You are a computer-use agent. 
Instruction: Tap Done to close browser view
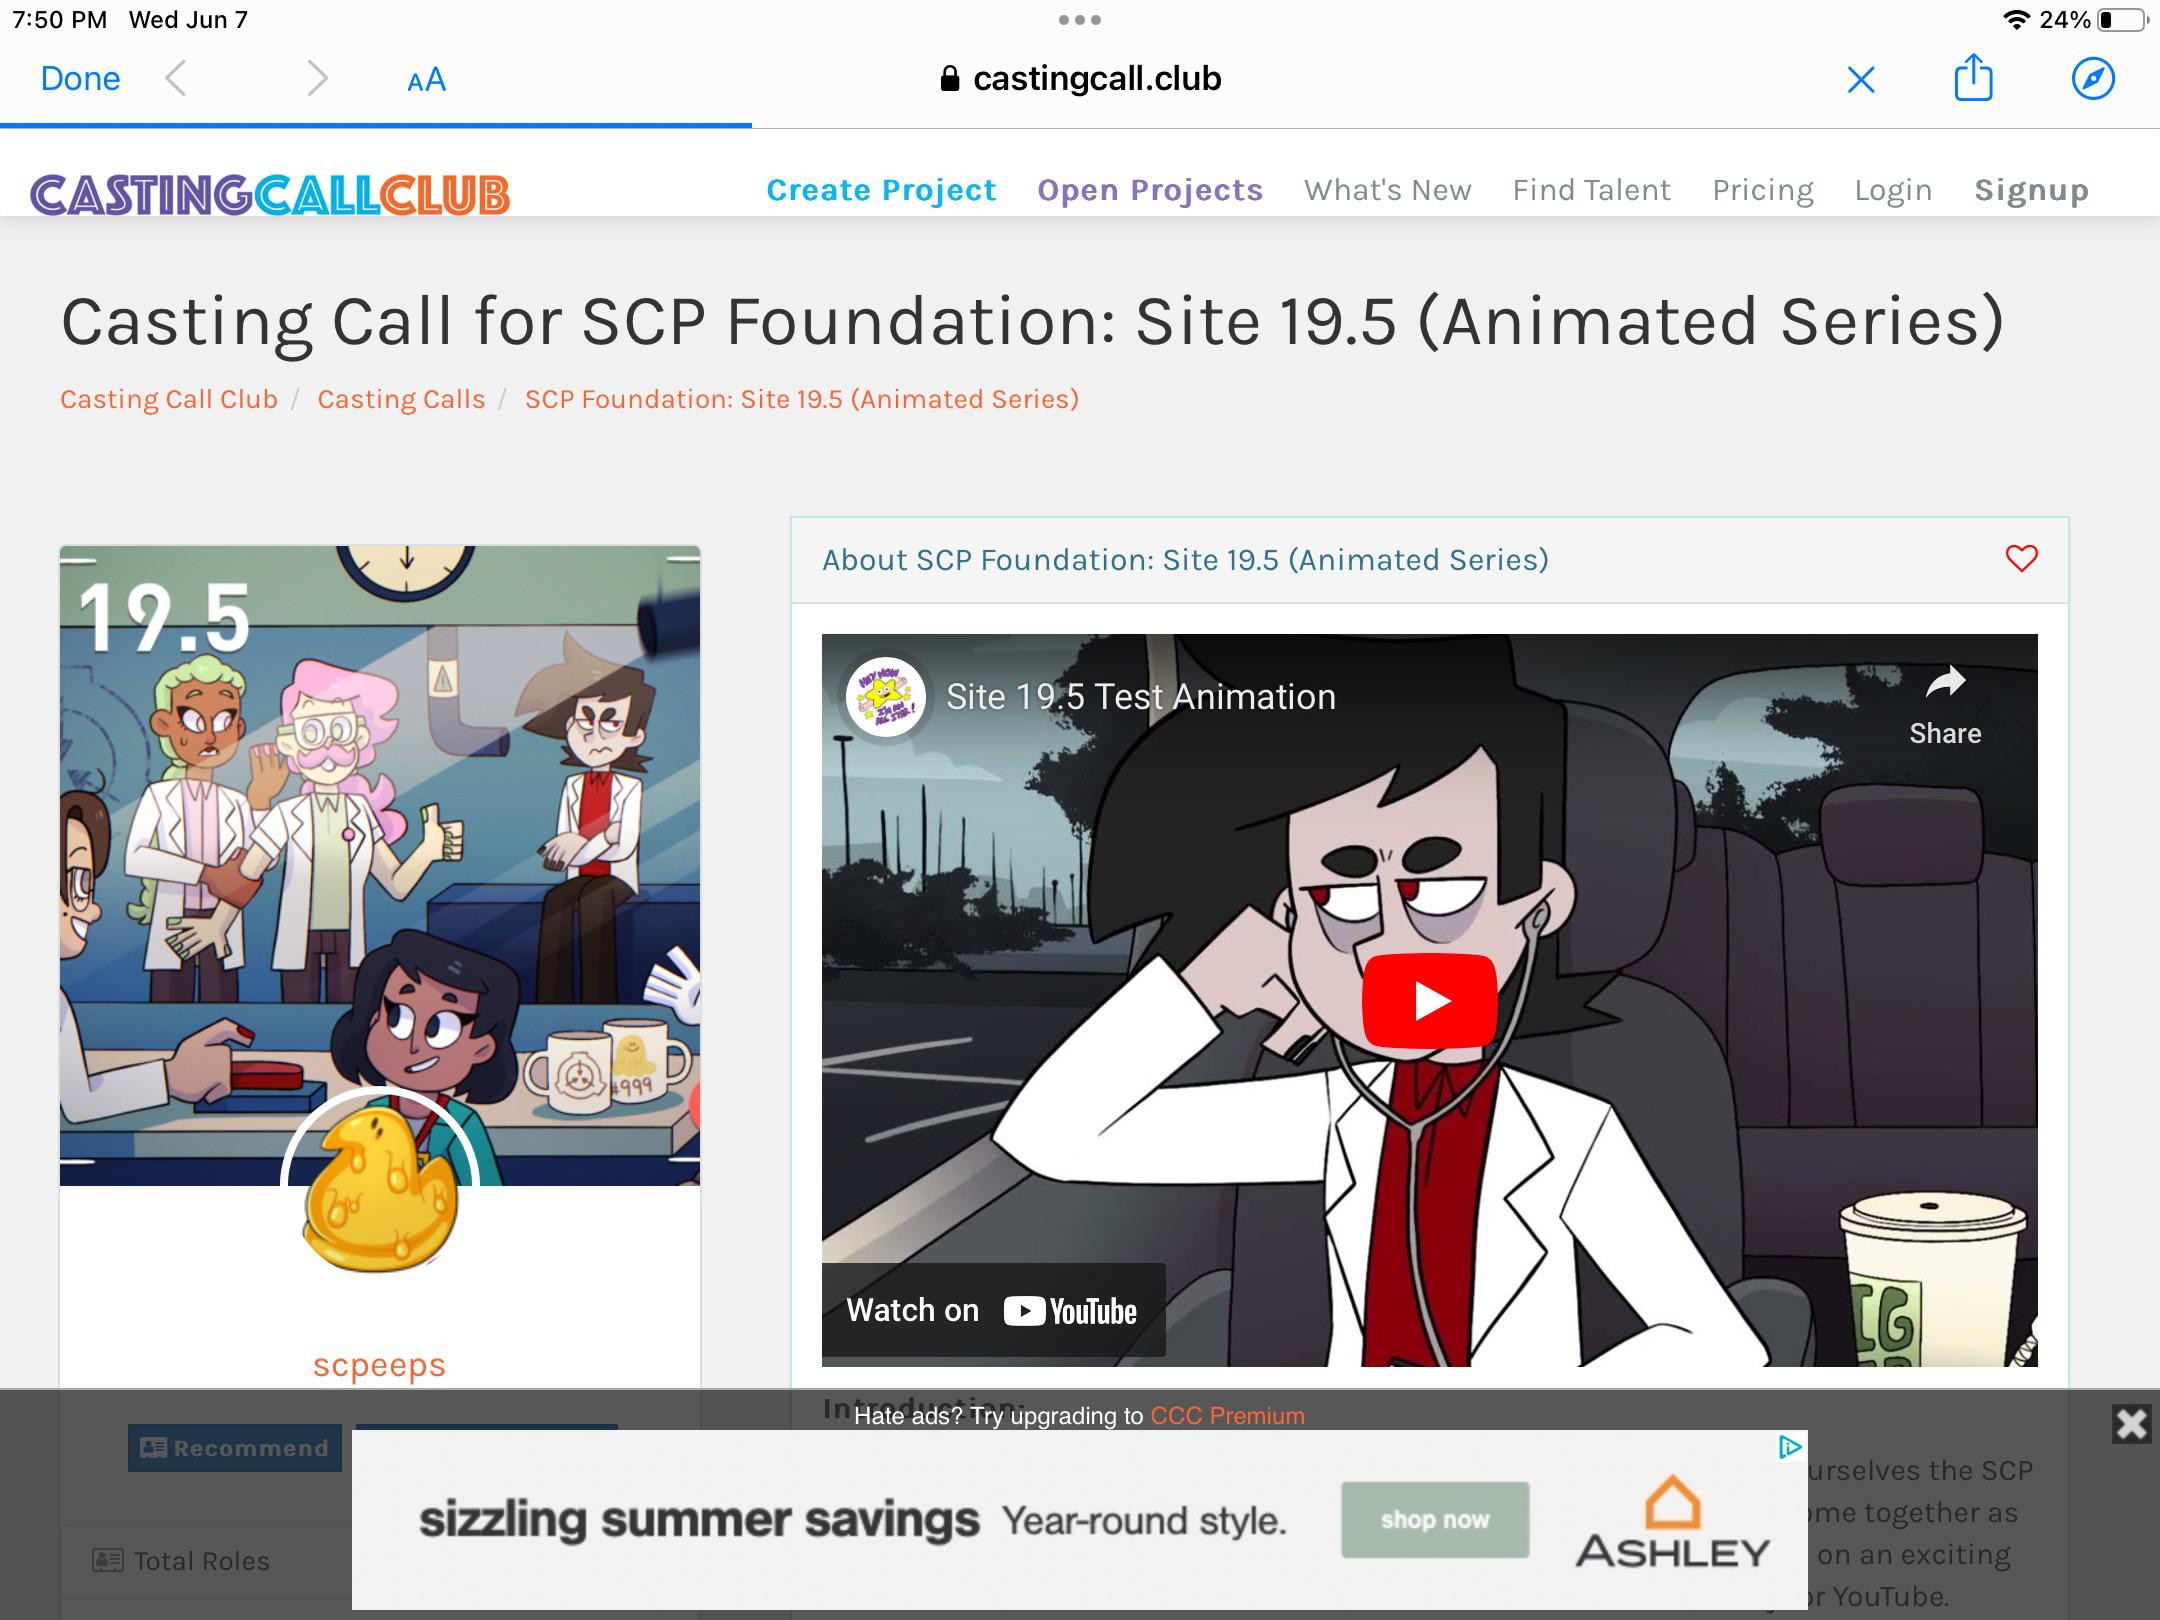[80, 78]
